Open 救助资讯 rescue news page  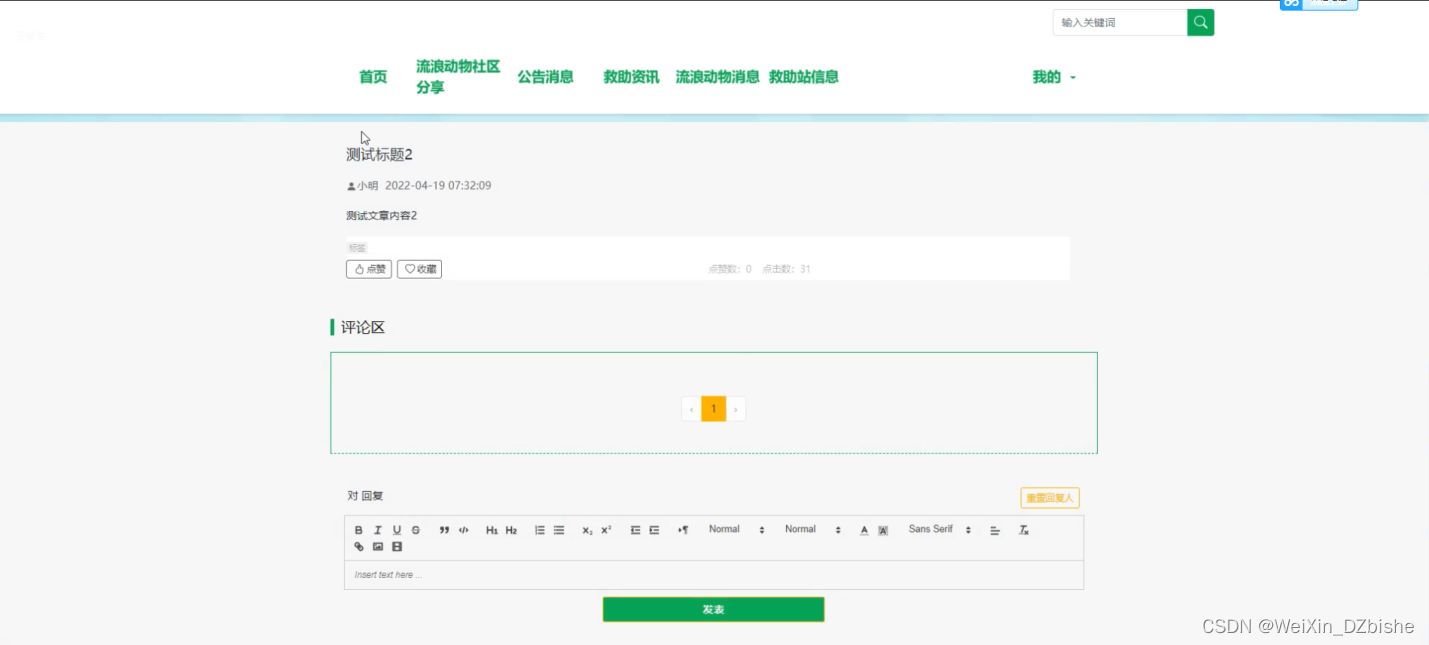click(631, 77)
